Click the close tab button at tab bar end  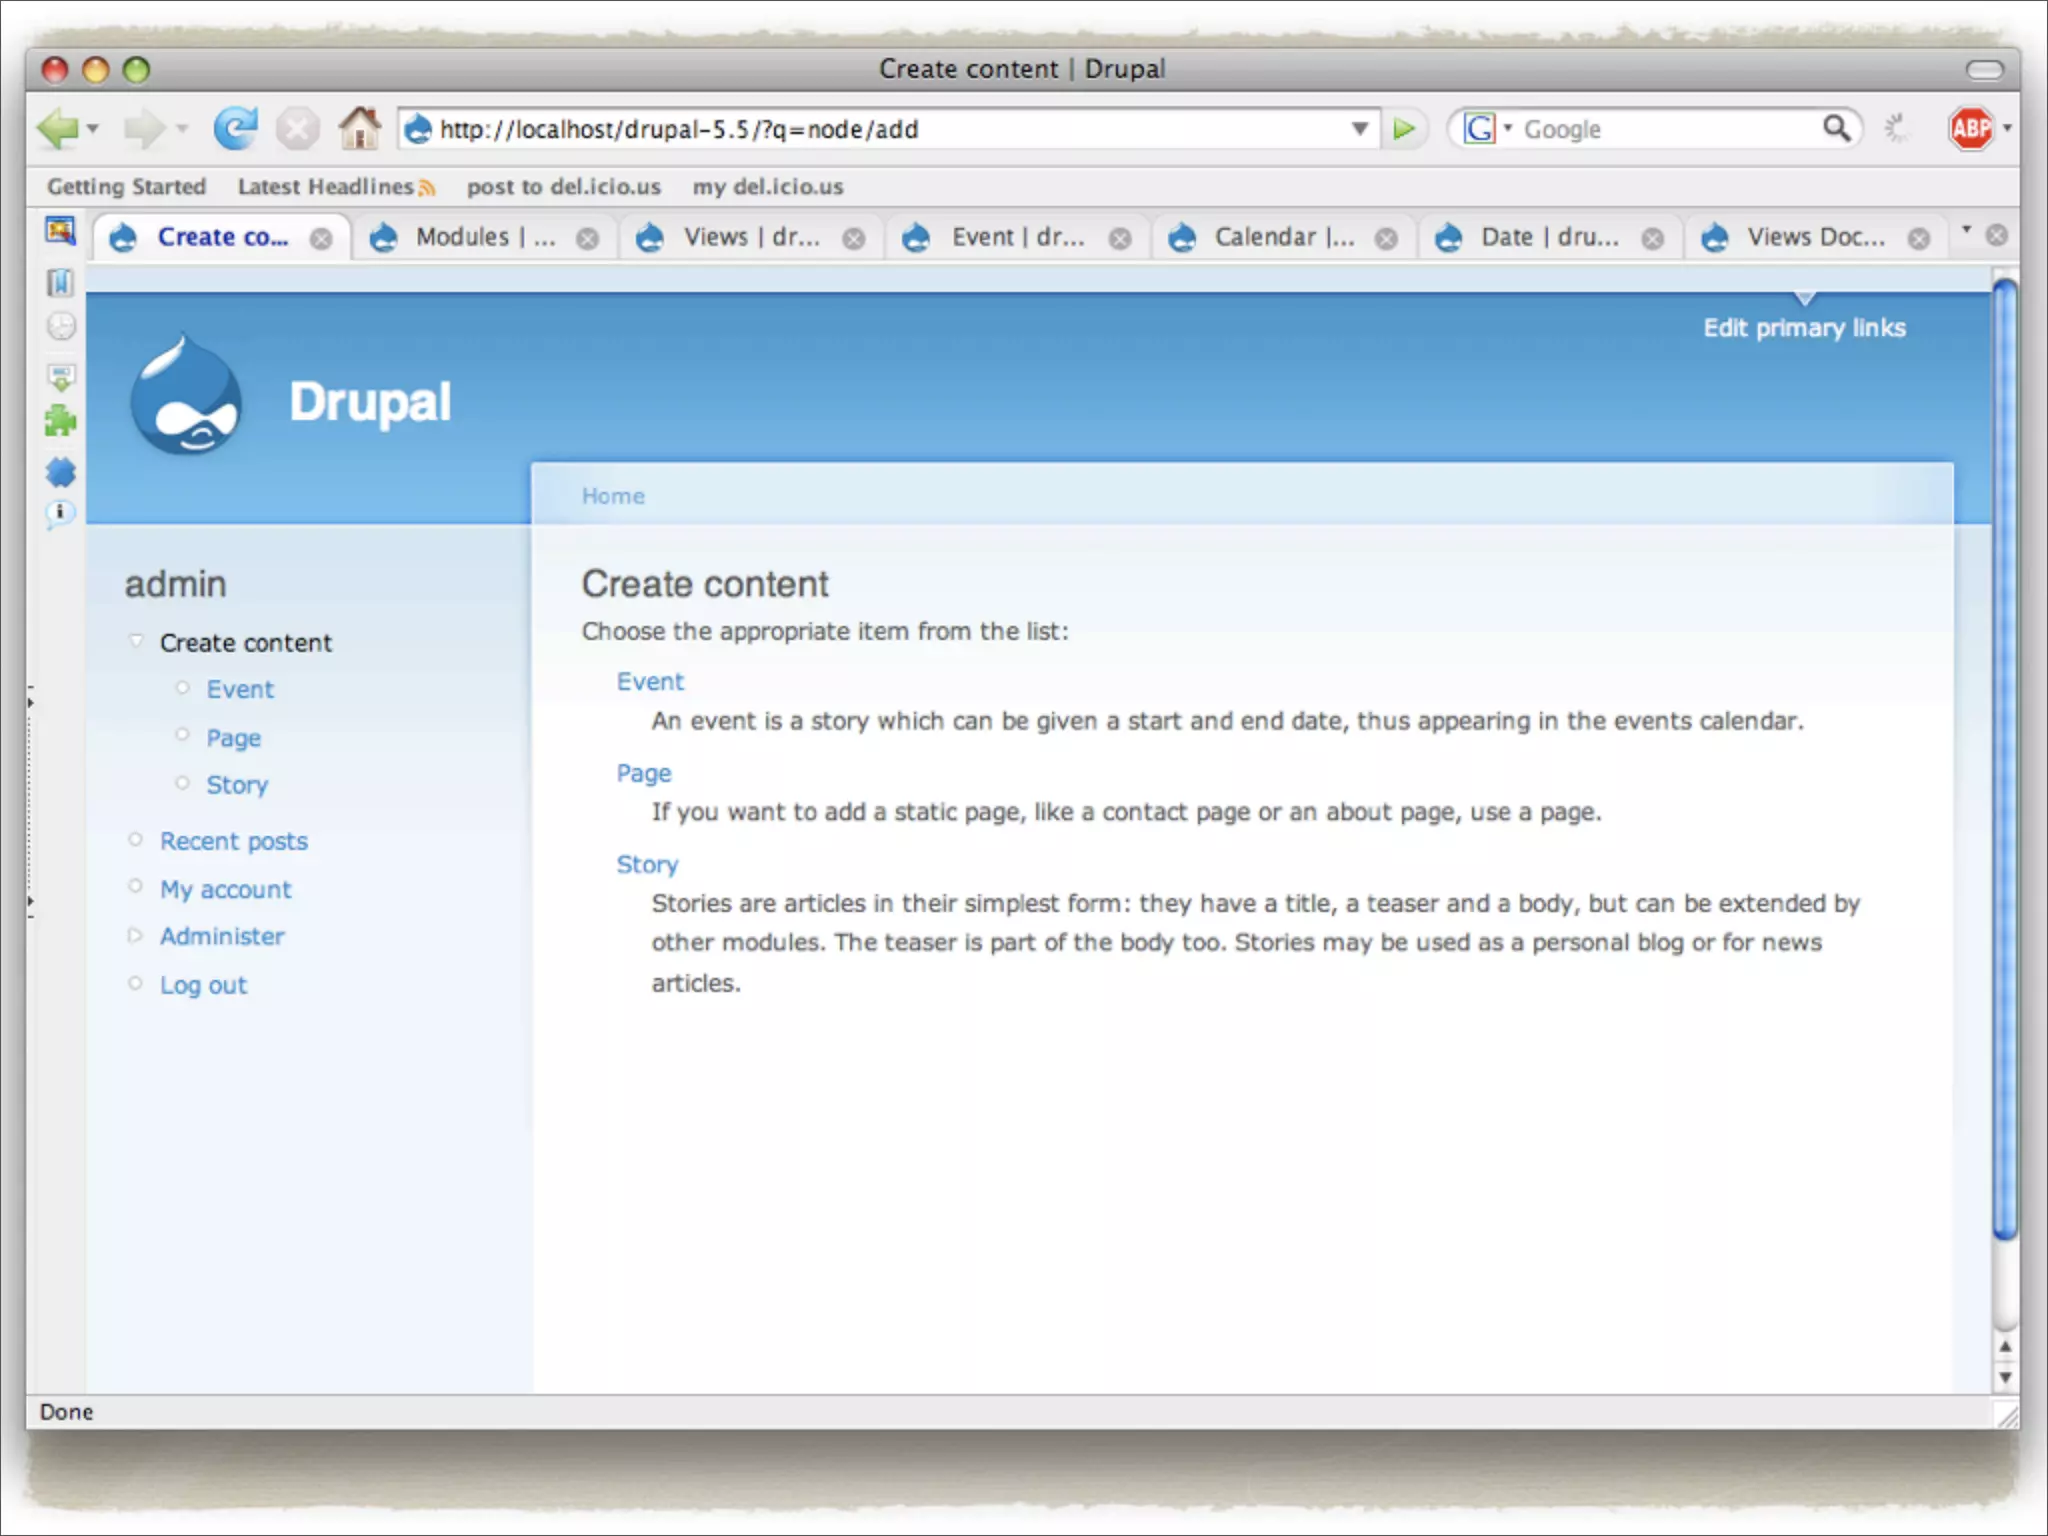click(1996, 235)
